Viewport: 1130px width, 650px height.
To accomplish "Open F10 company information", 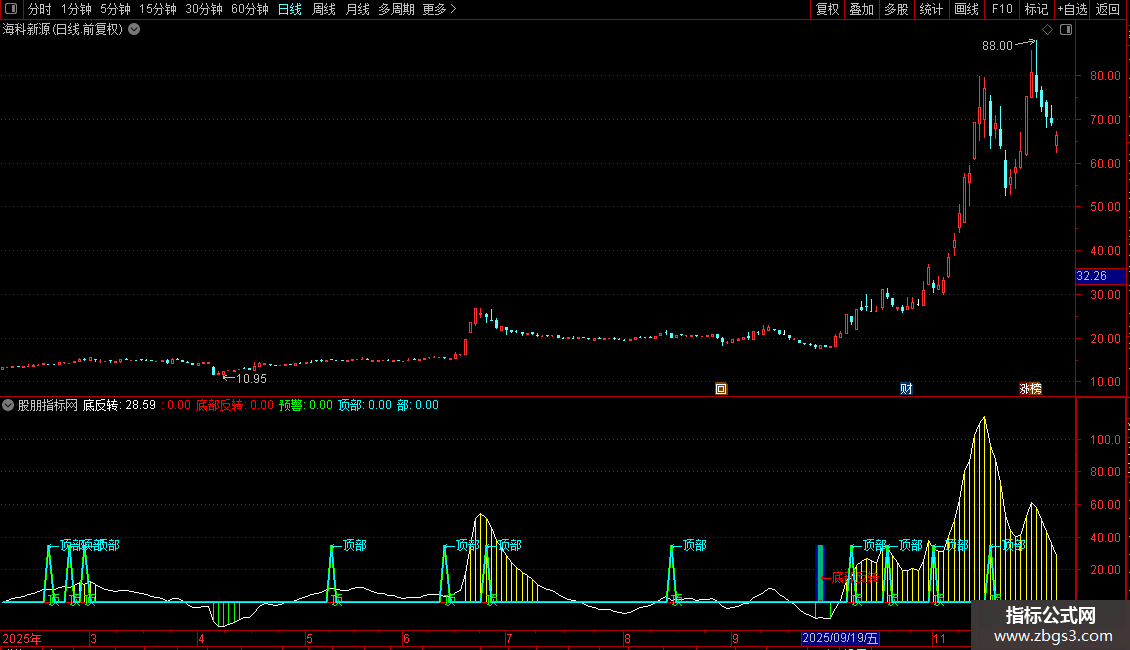I will (x=1002, y=9).
